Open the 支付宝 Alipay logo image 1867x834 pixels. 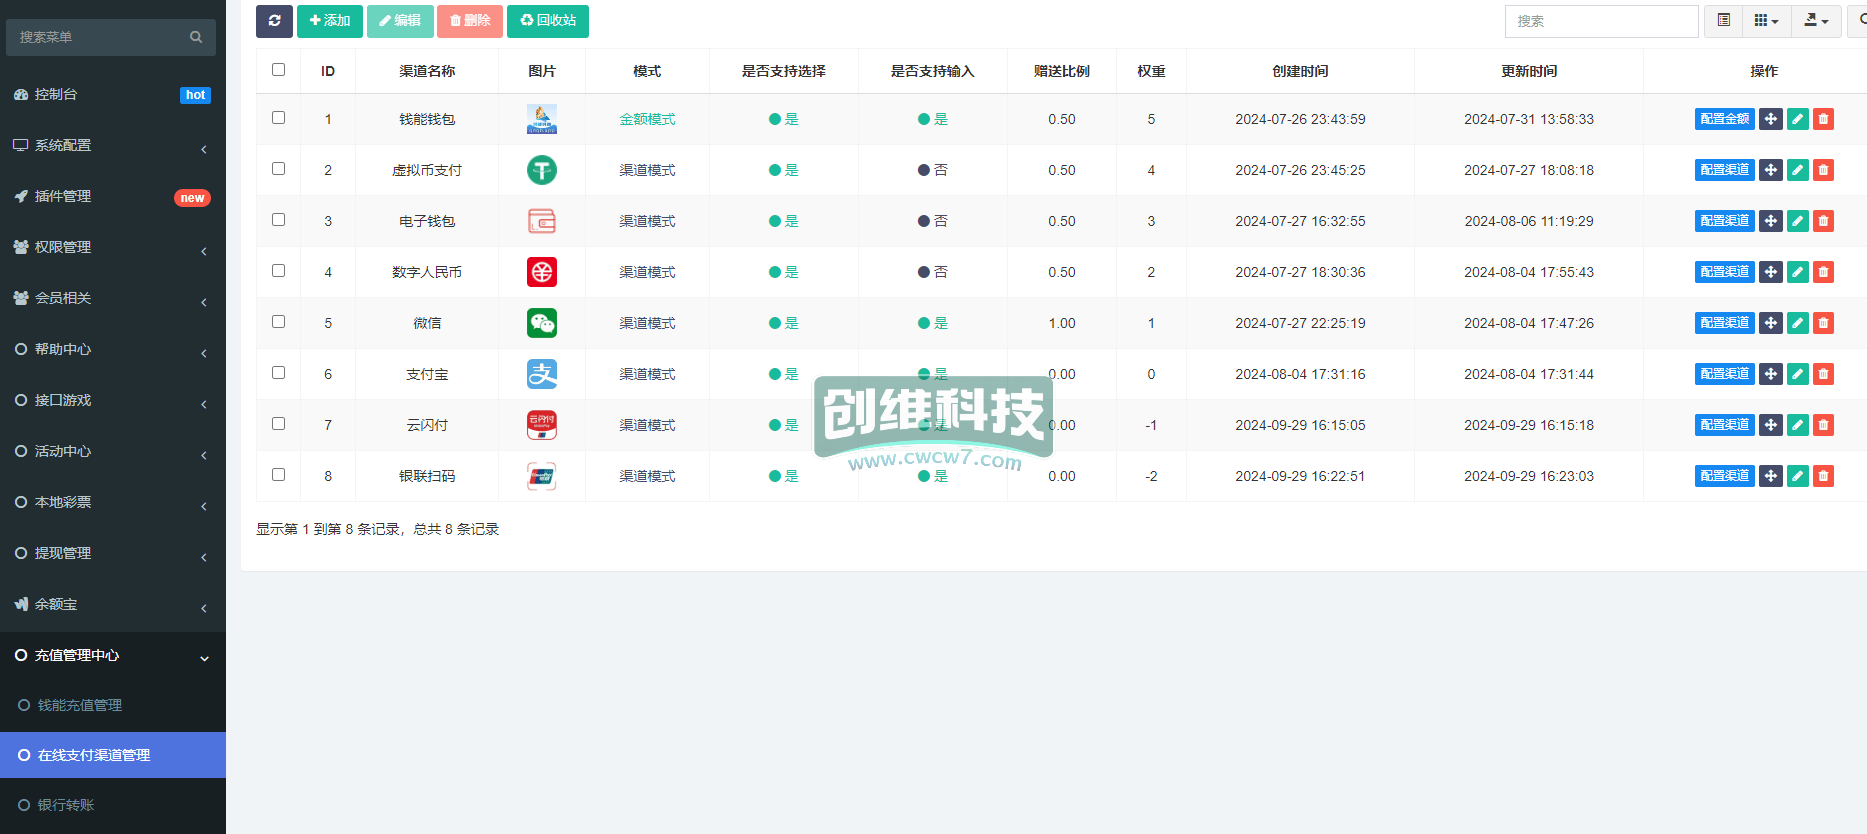(542, 374)
